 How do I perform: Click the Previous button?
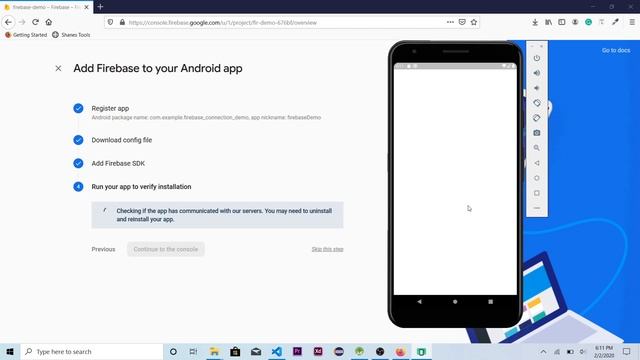click(x=103, y=249)
